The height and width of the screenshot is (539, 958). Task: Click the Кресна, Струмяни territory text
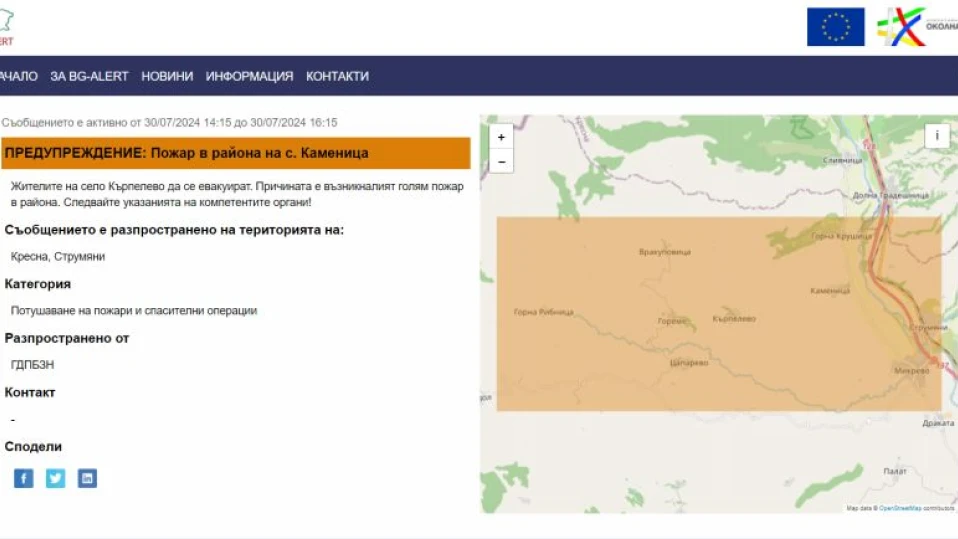point(58,257)
